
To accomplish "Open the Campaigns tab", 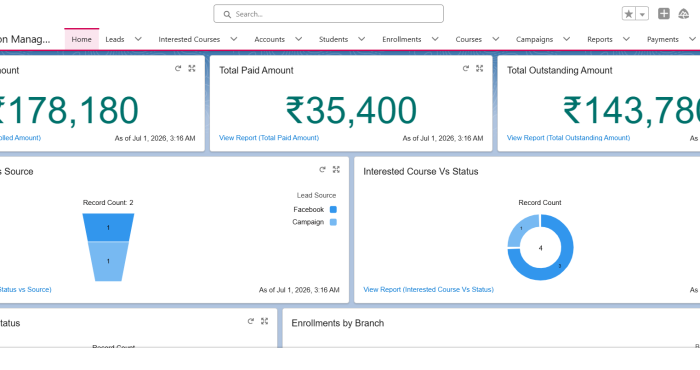I will 534,39.
